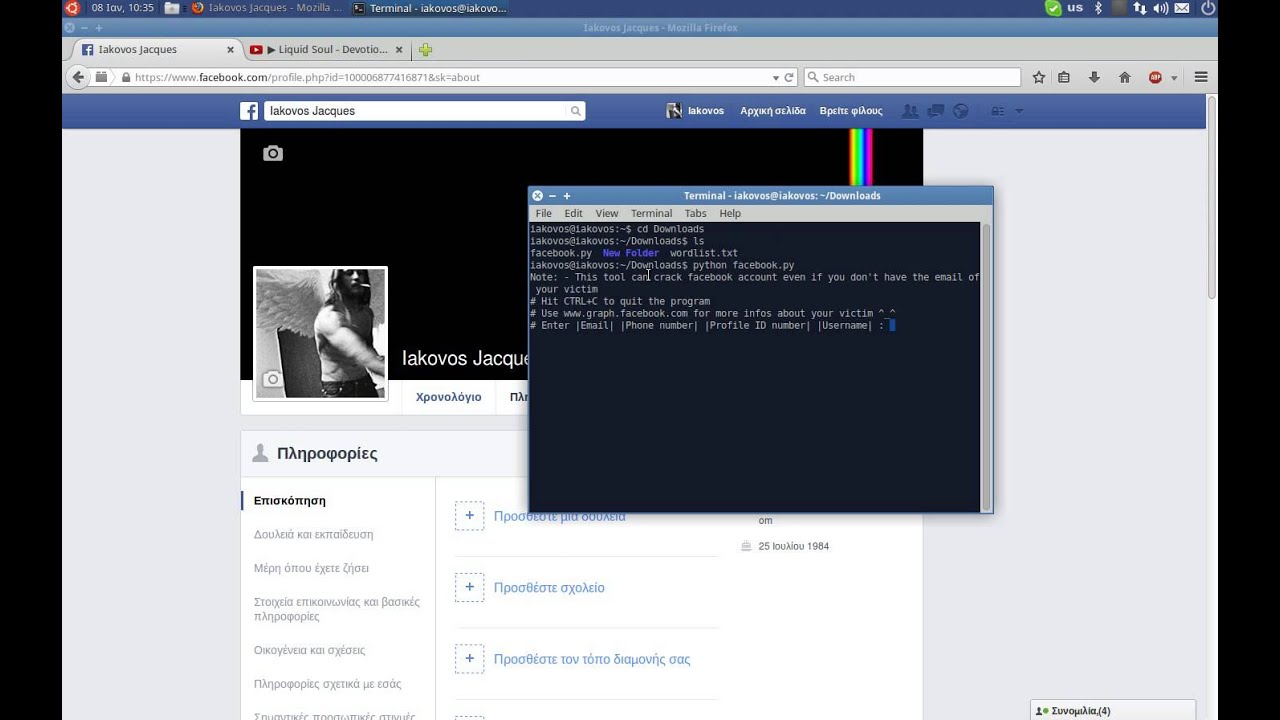Select 'Μέρη όπου έχετε ζήσει' in sidebar
The height and width of the screenshot is (720, 1280).
pos(312,568)
